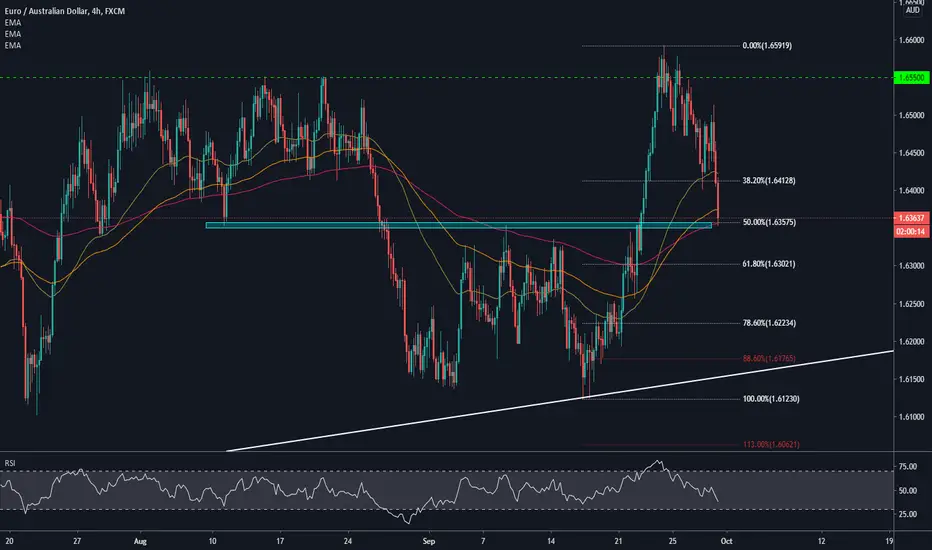This screenshot has height=550, width=932.
Task: Click the 1.62500 price axis label
Action: click(911, 304)
